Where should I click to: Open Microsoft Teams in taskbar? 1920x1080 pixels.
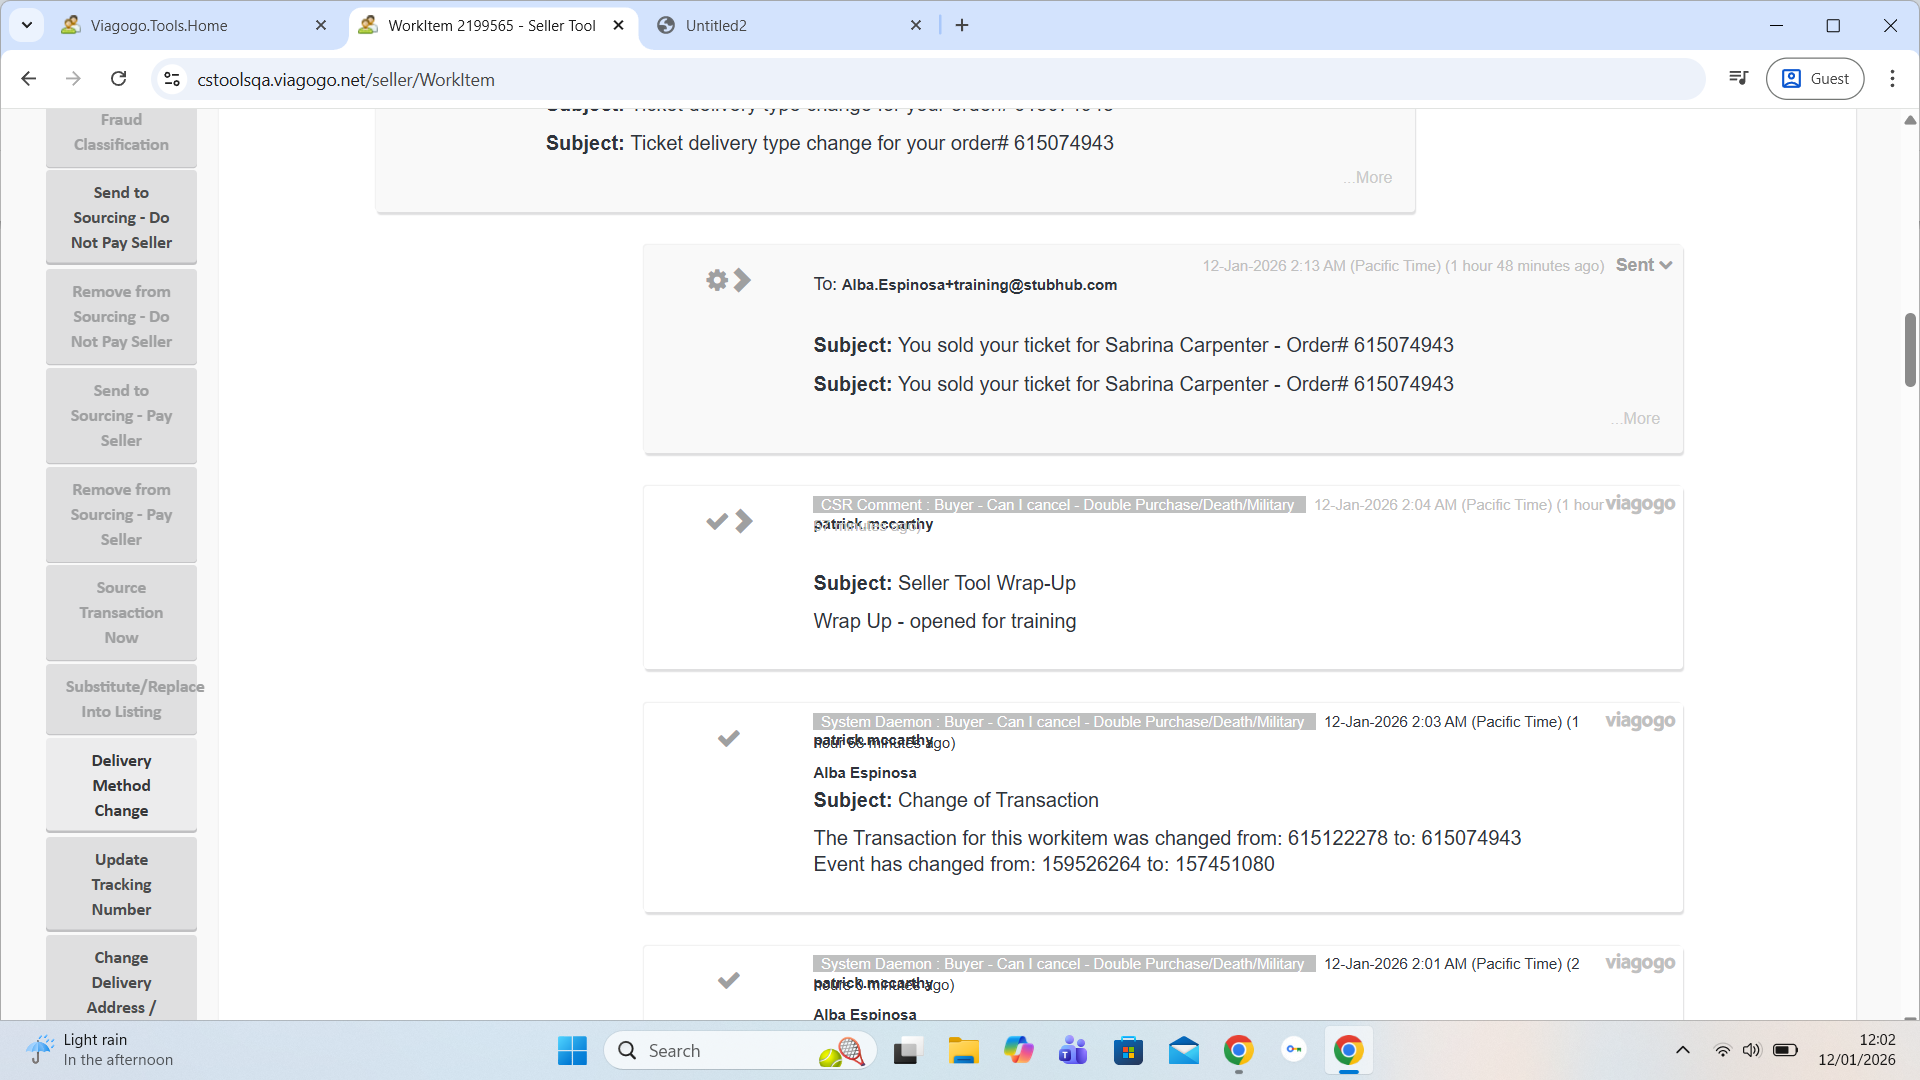pyautogui.click(x=1073, y=1051)
